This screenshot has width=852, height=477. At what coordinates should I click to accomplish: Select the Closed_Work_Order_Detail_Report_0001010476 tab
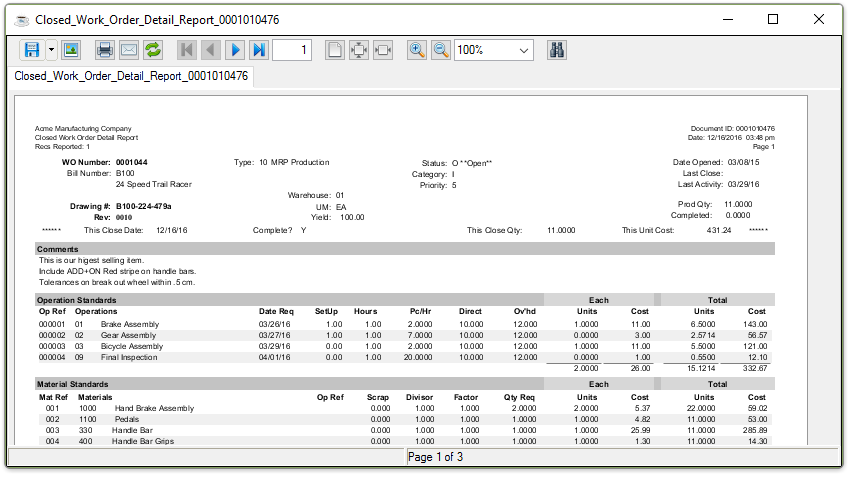[x=131, y=76]
